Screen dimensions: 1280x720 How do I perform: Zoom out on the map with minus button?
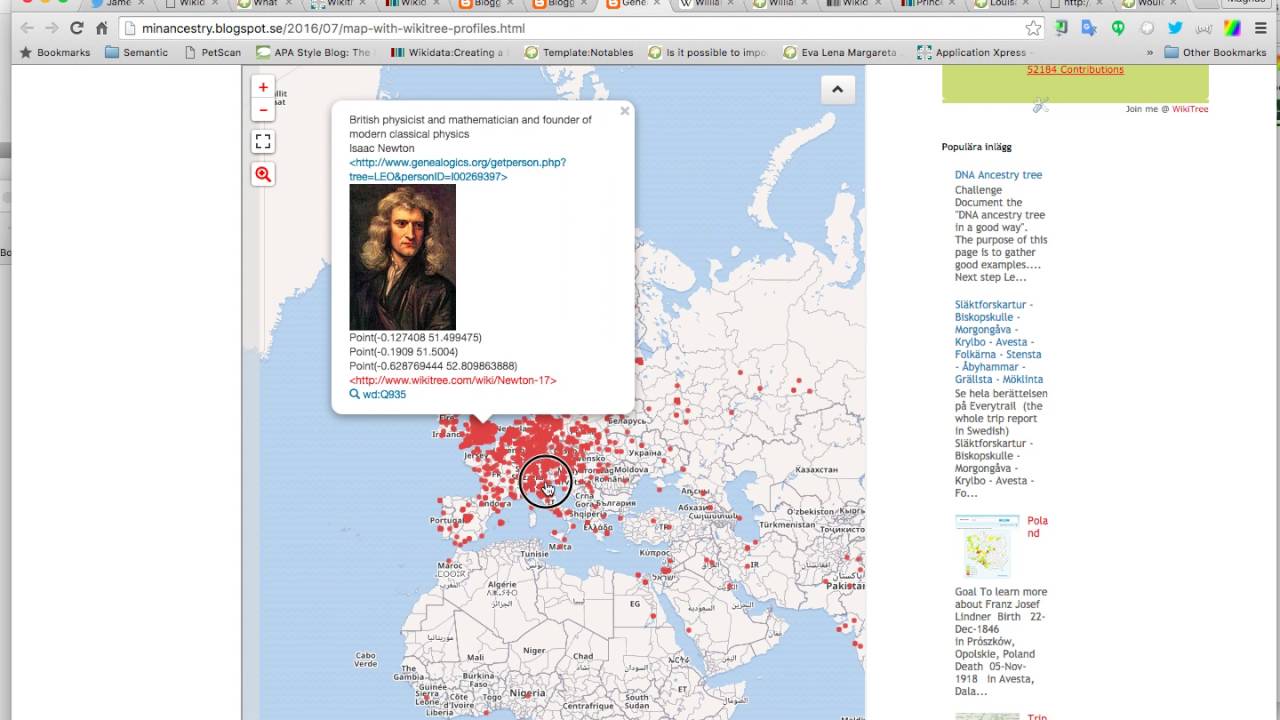coord(263,109)
